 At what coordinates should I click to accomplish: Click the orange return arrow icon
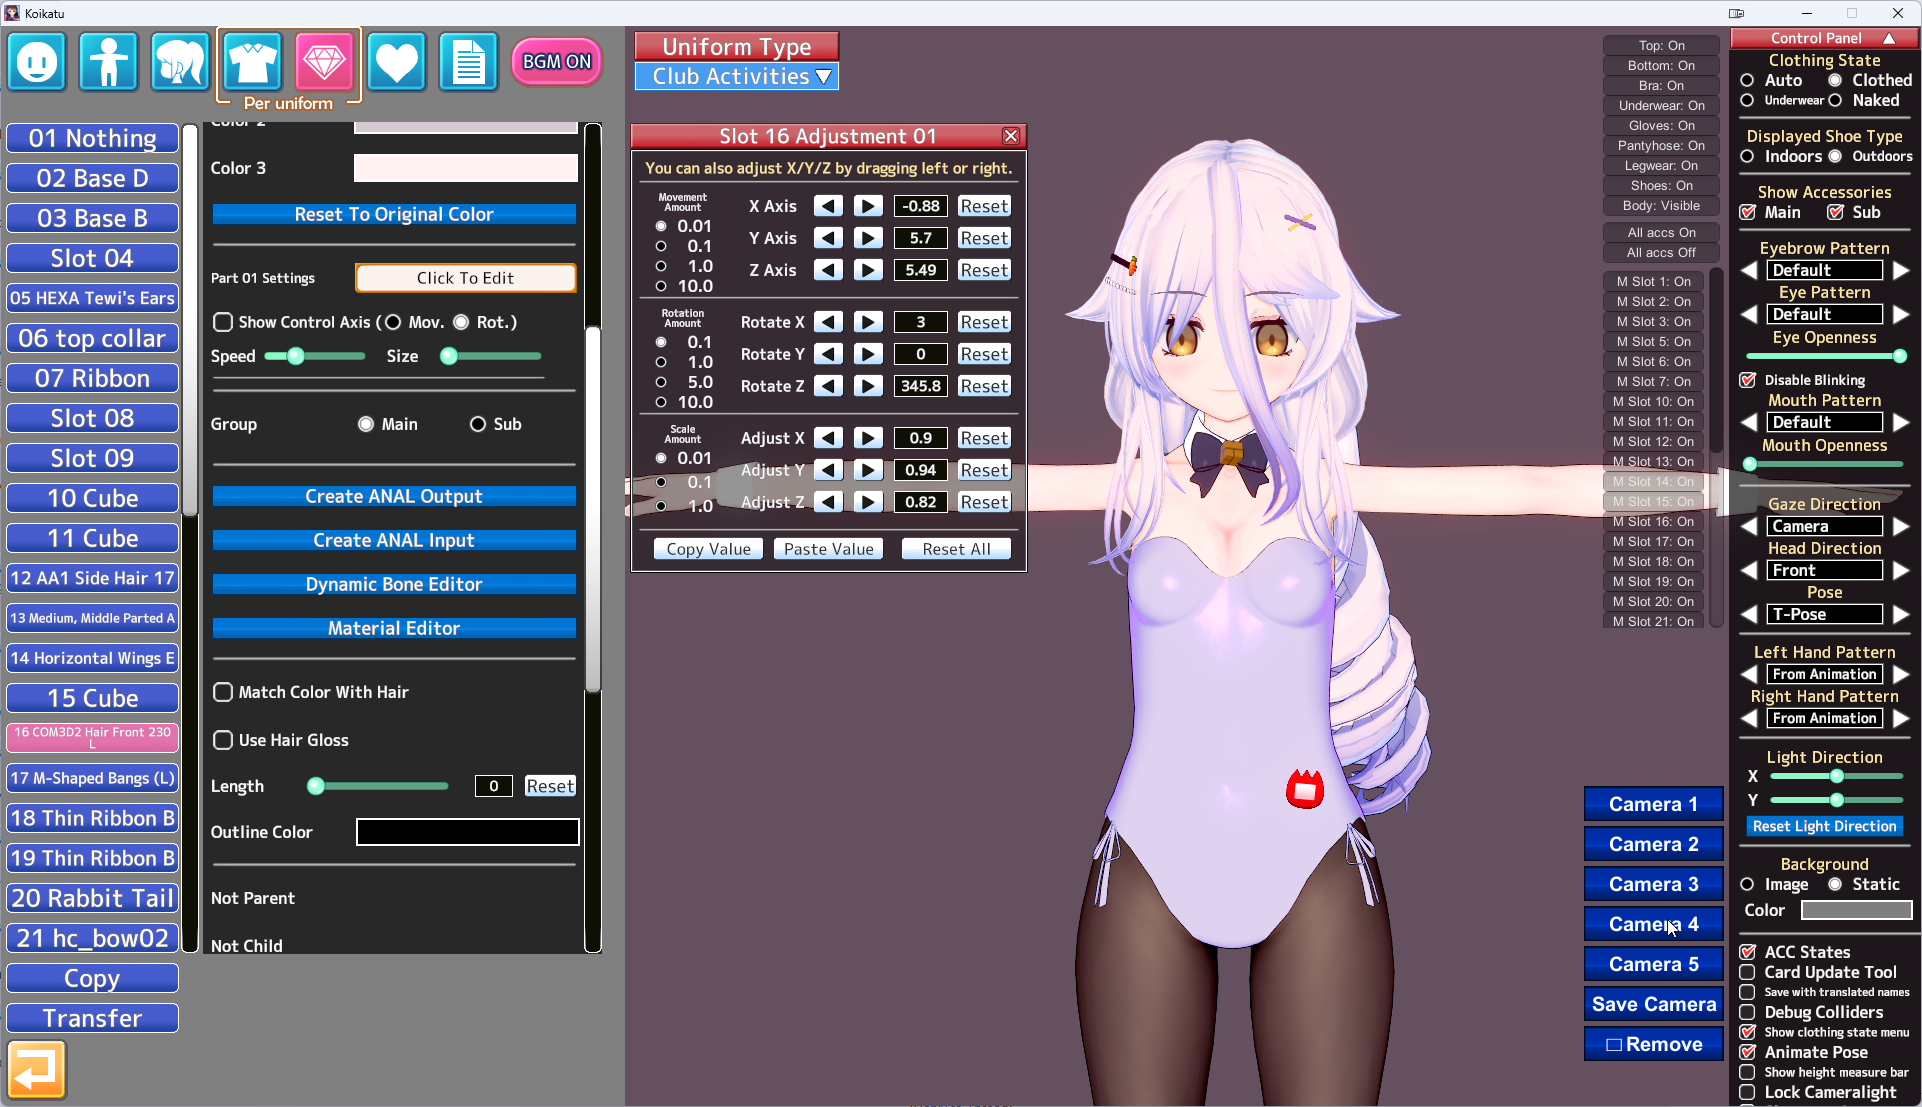click(37, 1069)
